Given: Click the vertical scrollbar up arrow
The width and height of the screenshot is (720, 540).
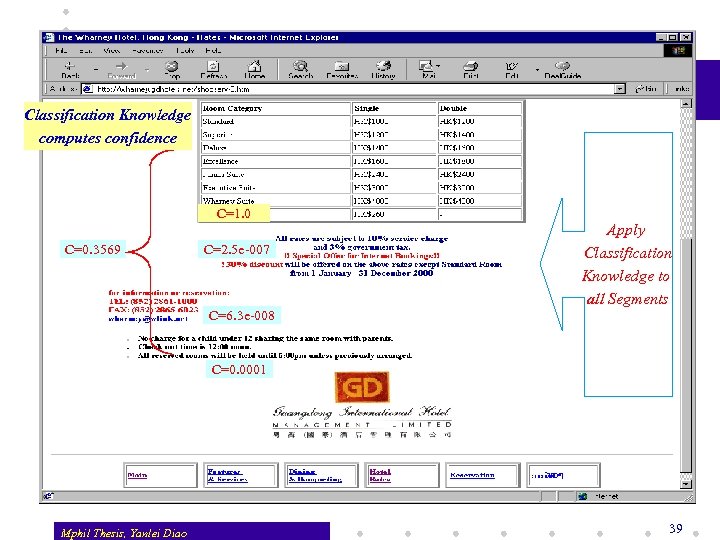Looking at the screenshot, I should click(x=686, y=104).
